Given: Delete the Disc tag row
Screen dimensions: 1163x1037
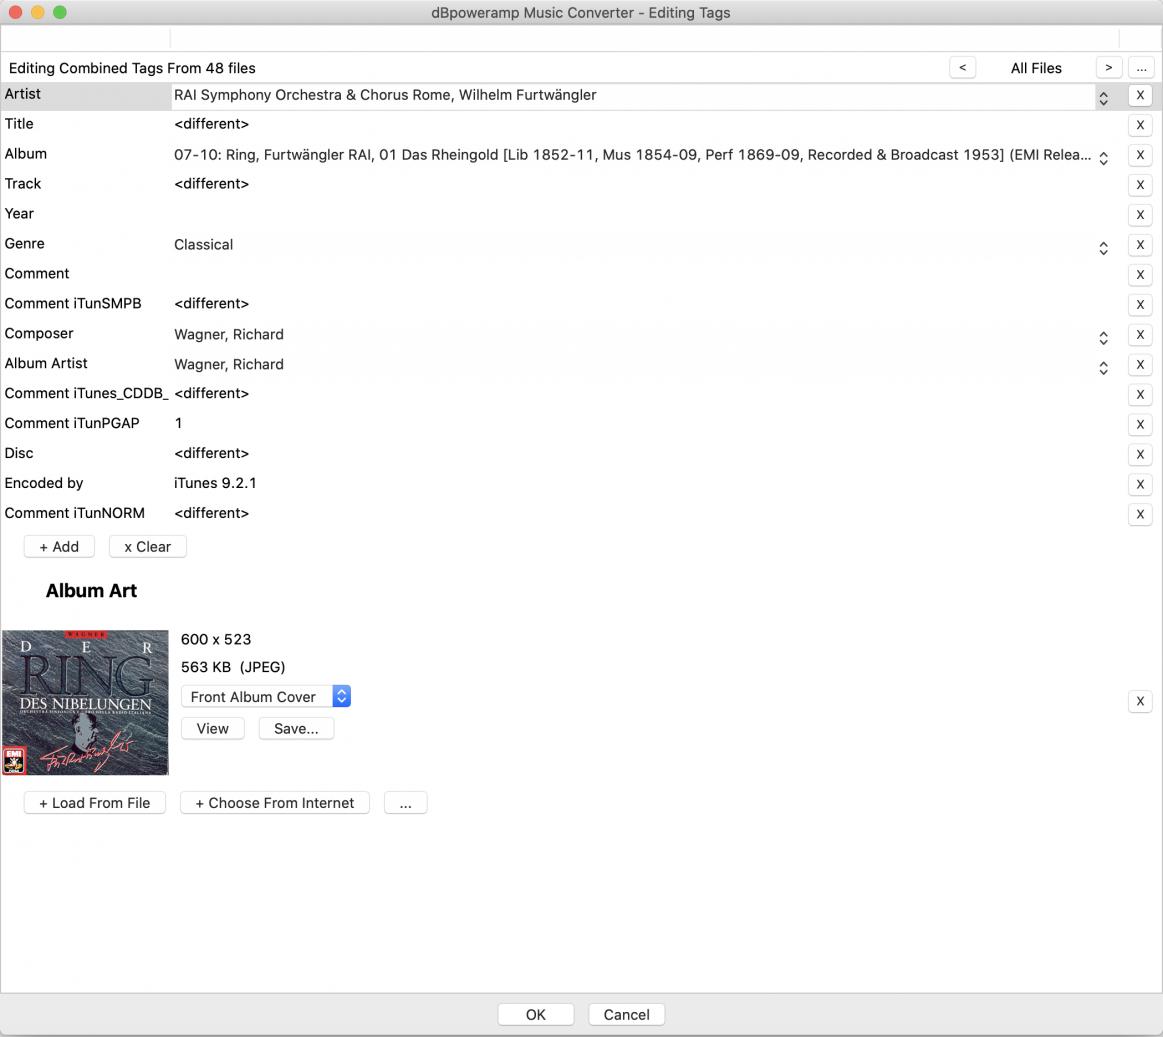Looking at the screenshot, I should coord(1139,454).
